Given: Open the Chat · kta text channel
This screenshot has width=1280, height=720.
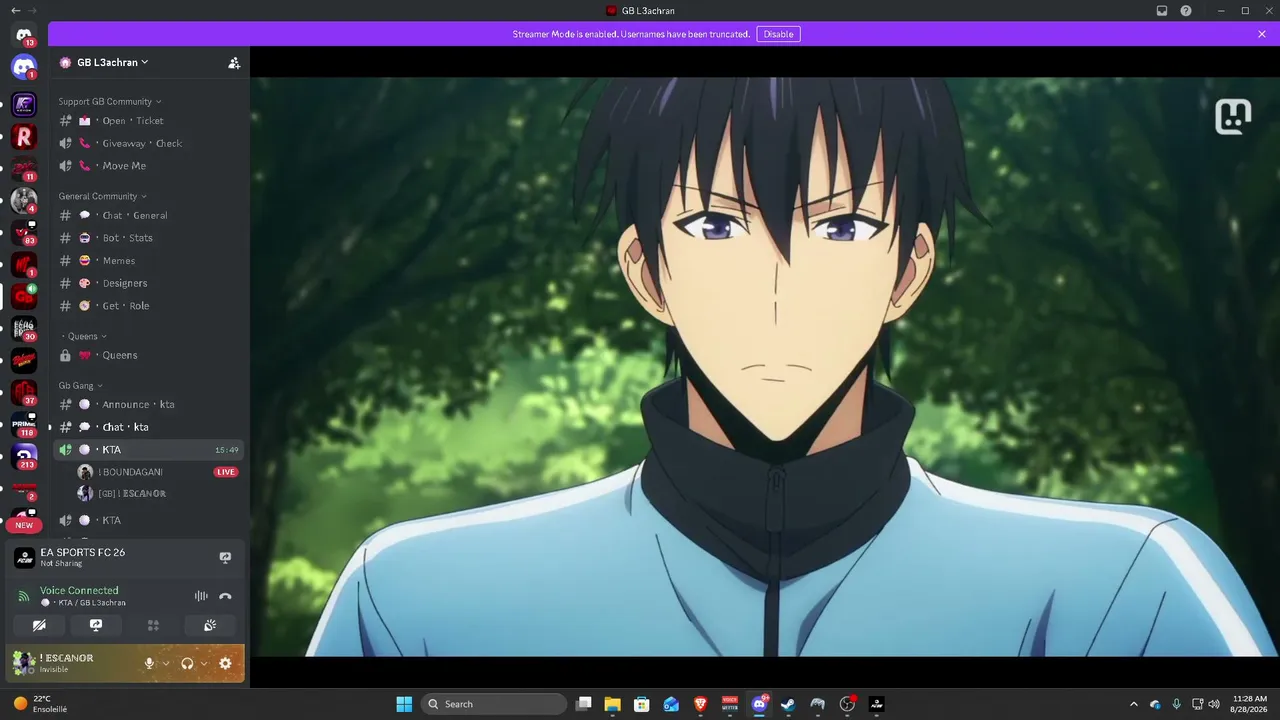Looking at the screenshot, I should pyautogui.click(x=147, y=427).
